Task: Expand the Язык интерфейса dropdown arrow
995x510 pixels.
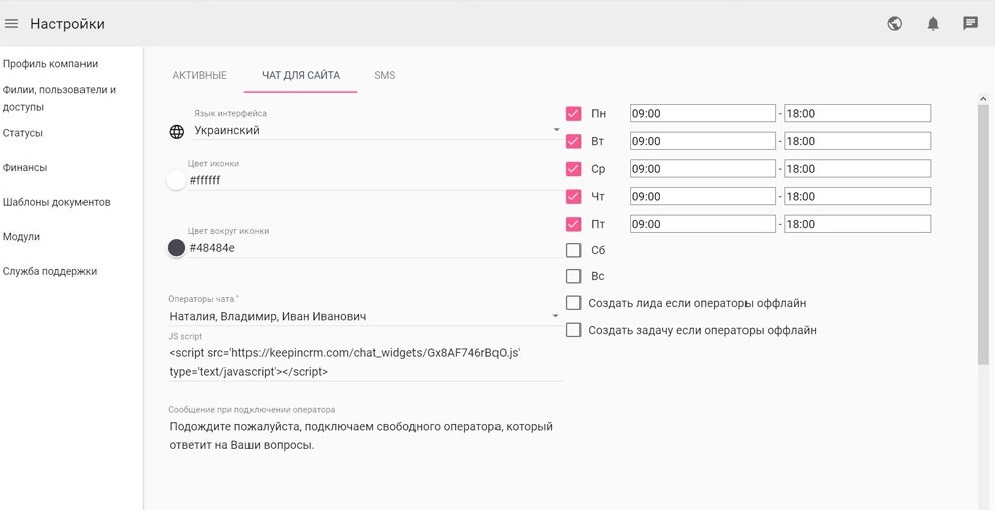Action: click(x=556, y=130)
